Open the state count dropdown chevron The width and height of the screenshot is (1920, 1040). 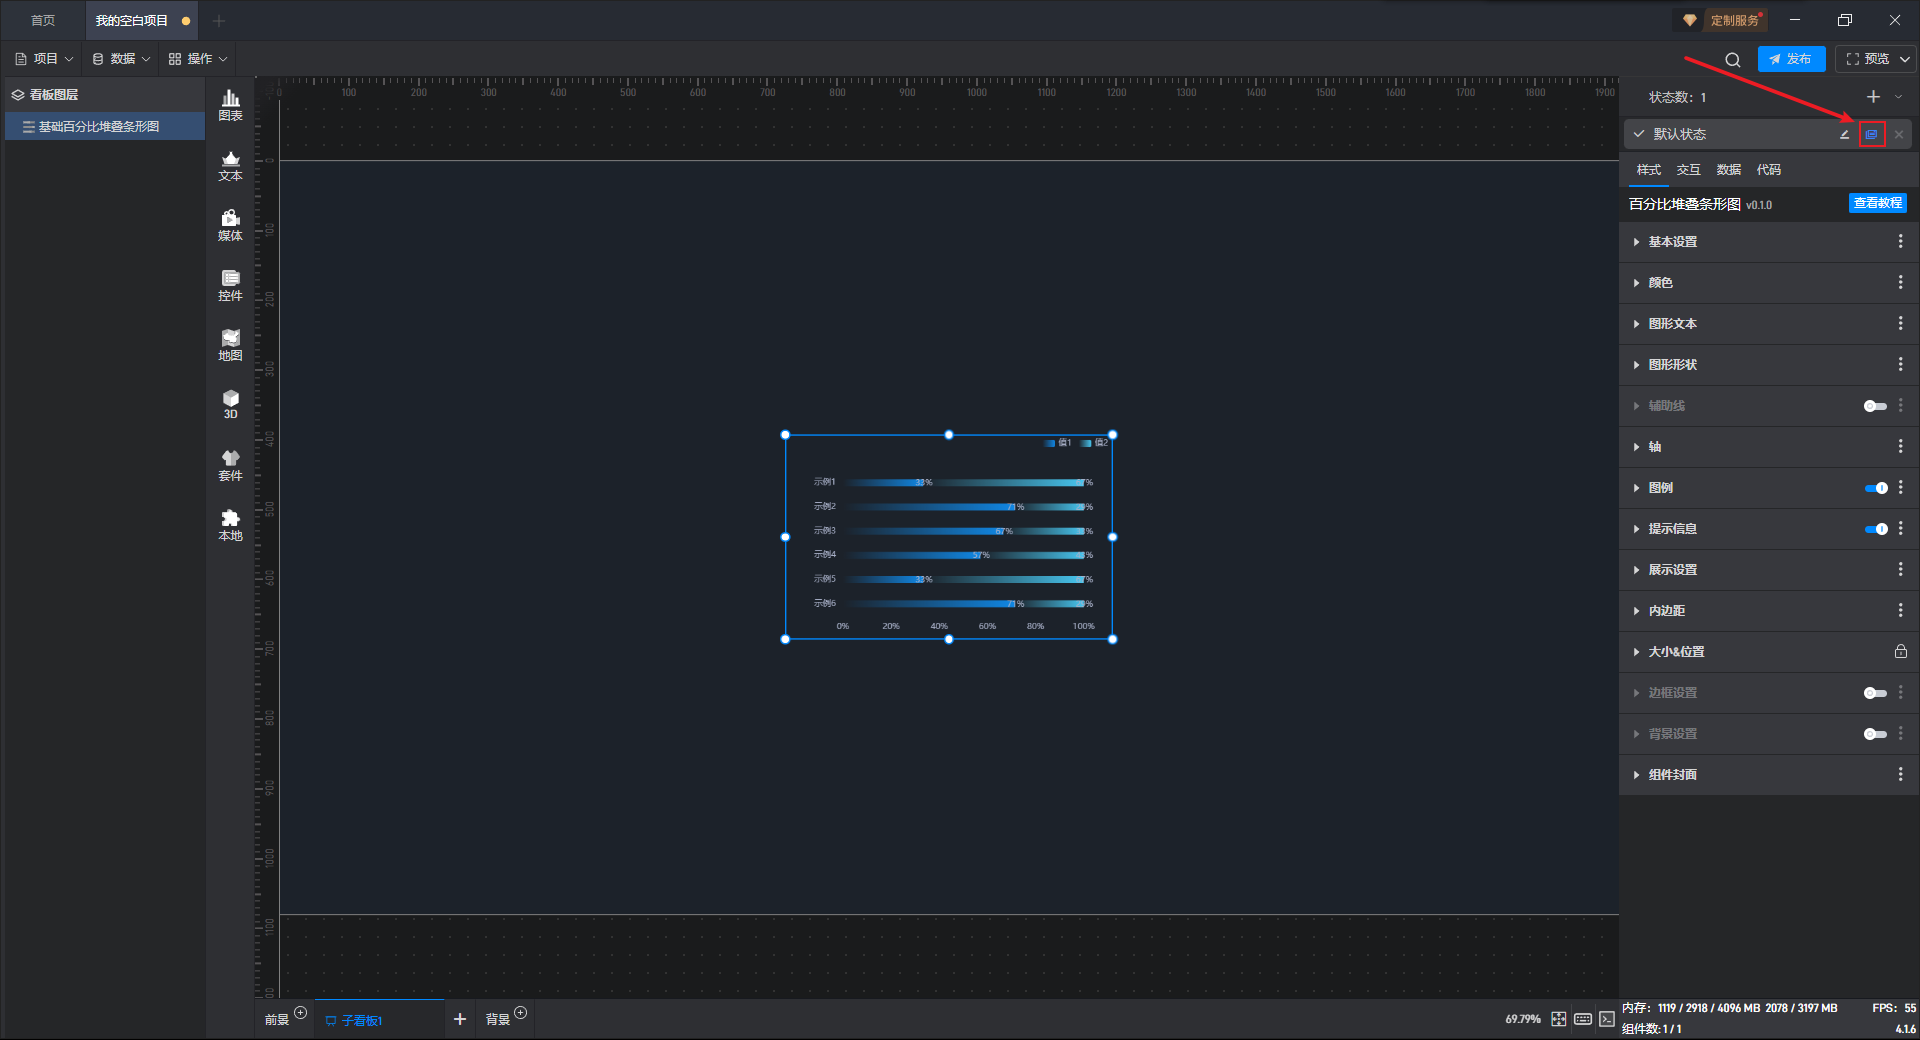1898,97
